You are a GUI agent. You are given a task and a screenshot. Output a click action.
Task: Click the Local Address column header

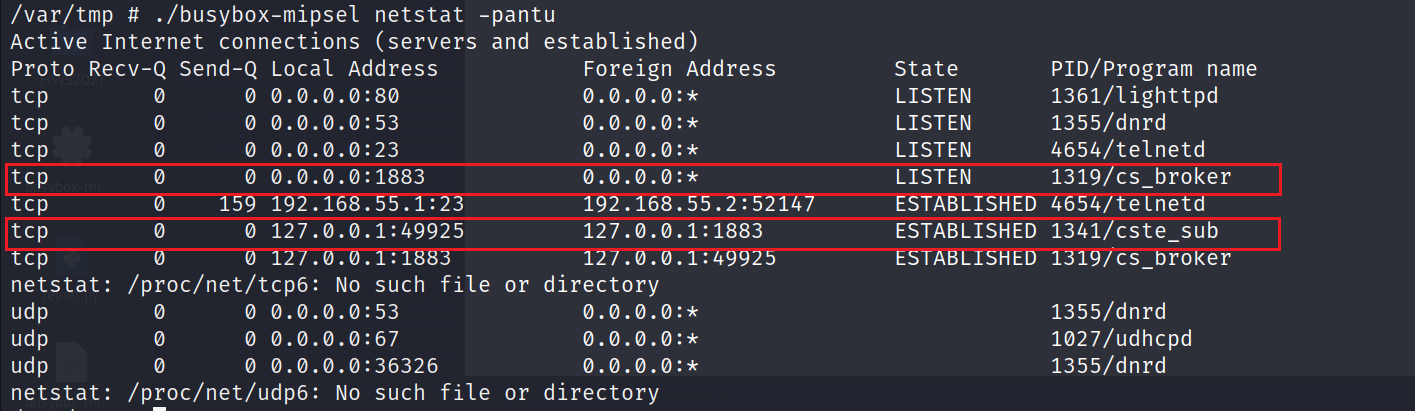coord(354,69)
